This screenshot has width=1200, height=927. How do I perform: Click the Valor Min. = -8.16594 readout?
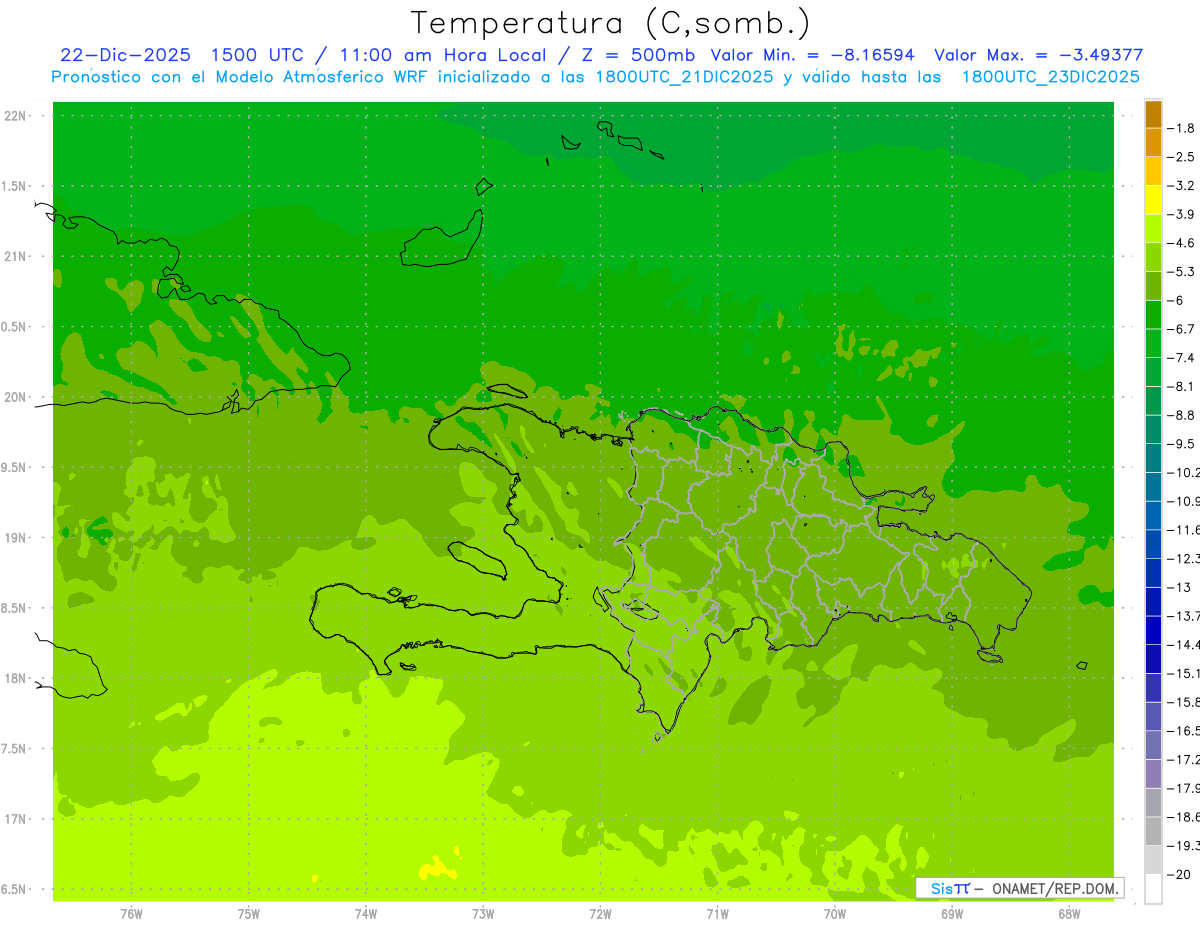tap(812, 55)
